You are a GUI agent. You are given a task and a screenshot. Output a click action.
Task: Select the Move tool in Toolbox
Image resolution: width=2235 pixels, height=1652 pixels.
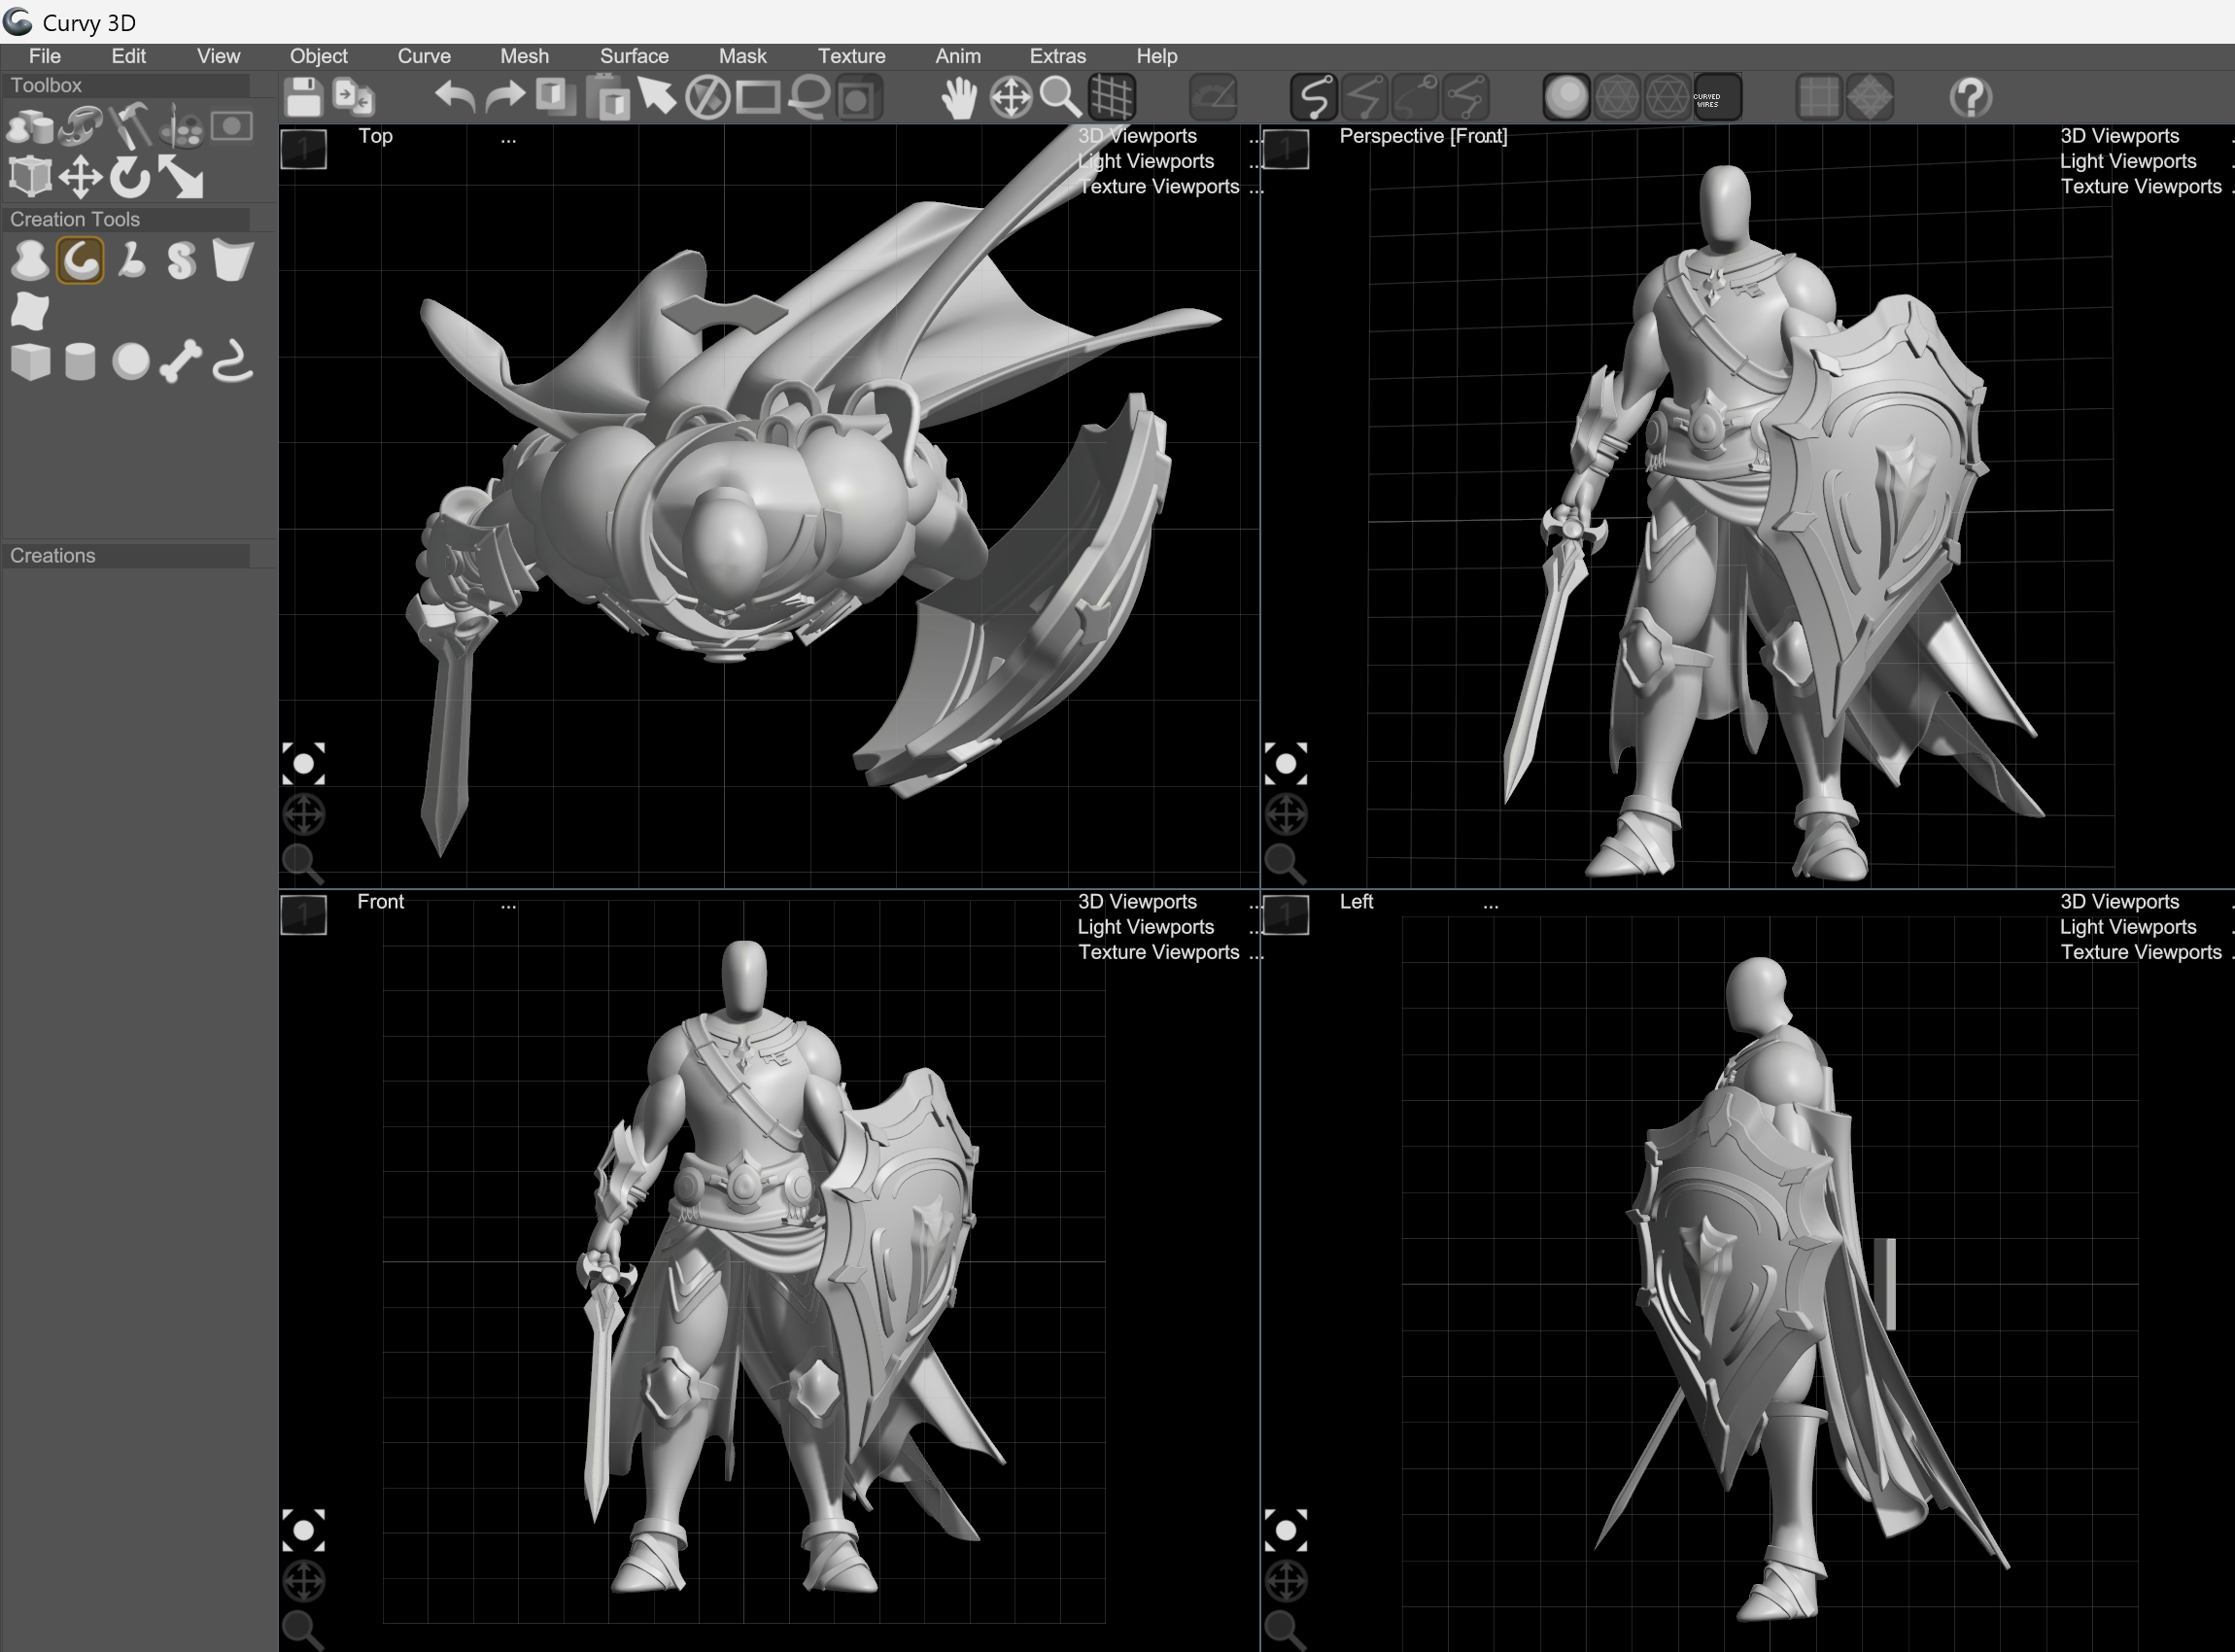pos(80,178)
